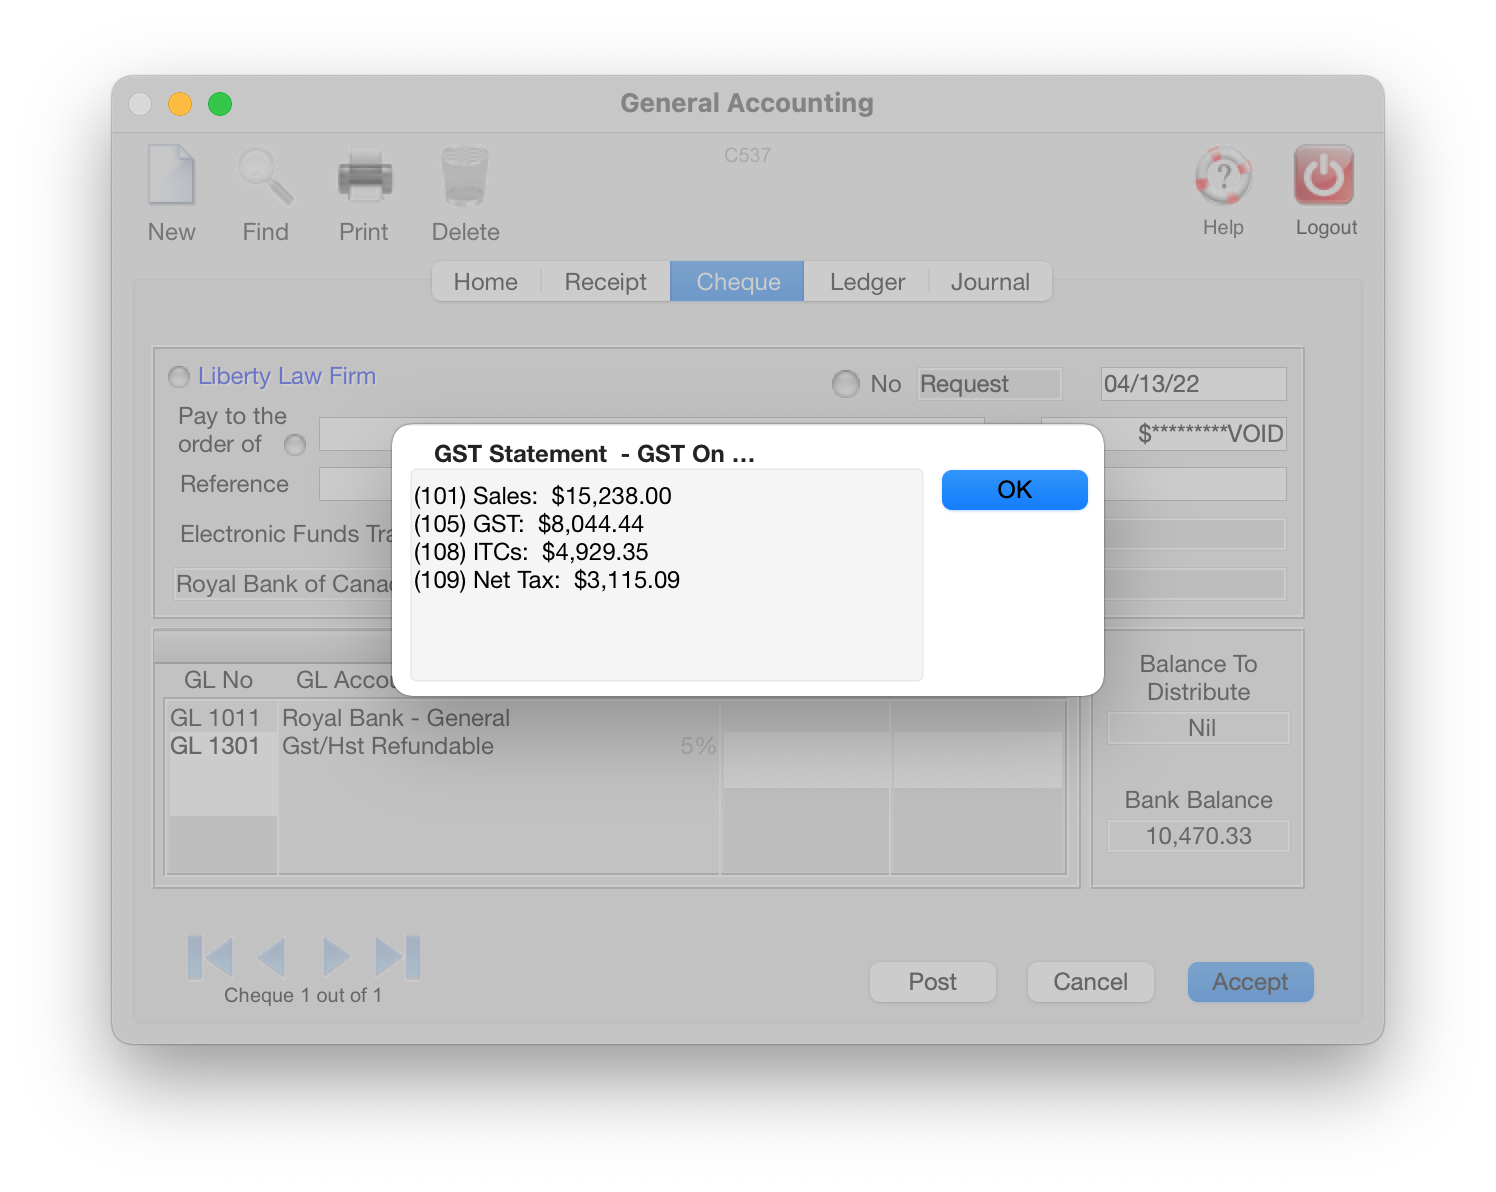Post the cheque entry
The height and width of the screenshot is (1192, 1496).
pyautogui.click(x=932, y=981)
